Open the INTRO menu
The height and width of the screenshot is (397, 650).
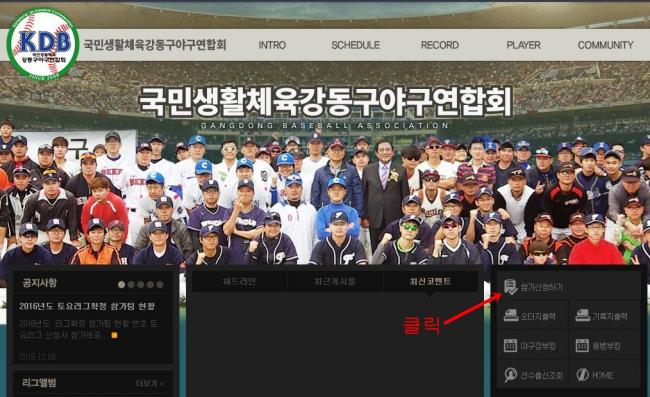(272, 45)
